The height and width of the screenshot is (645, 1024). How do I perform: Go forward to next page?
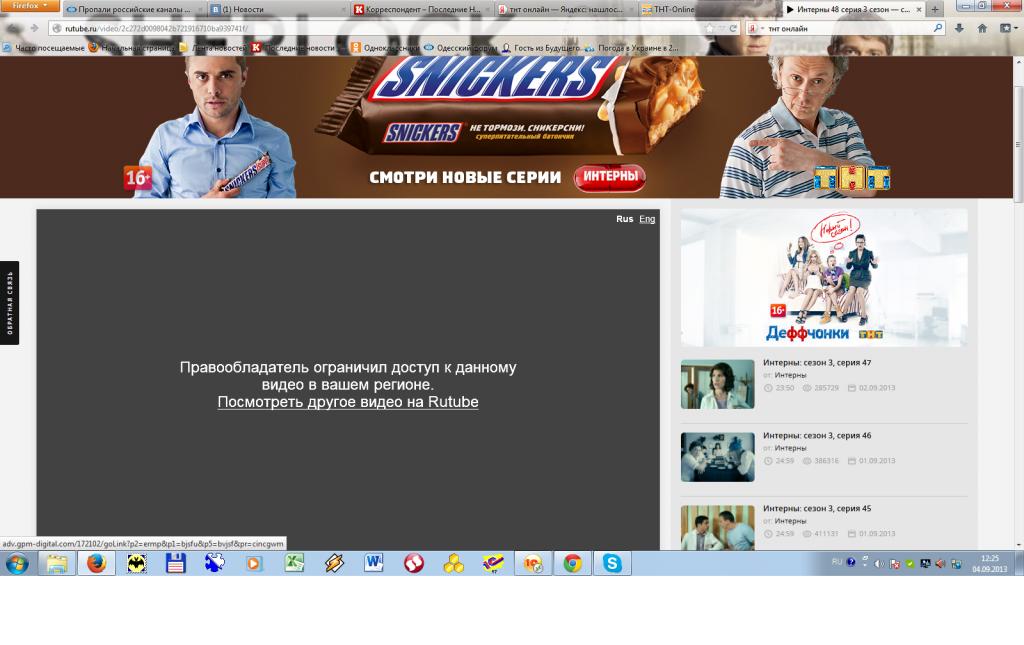(34, 28)
